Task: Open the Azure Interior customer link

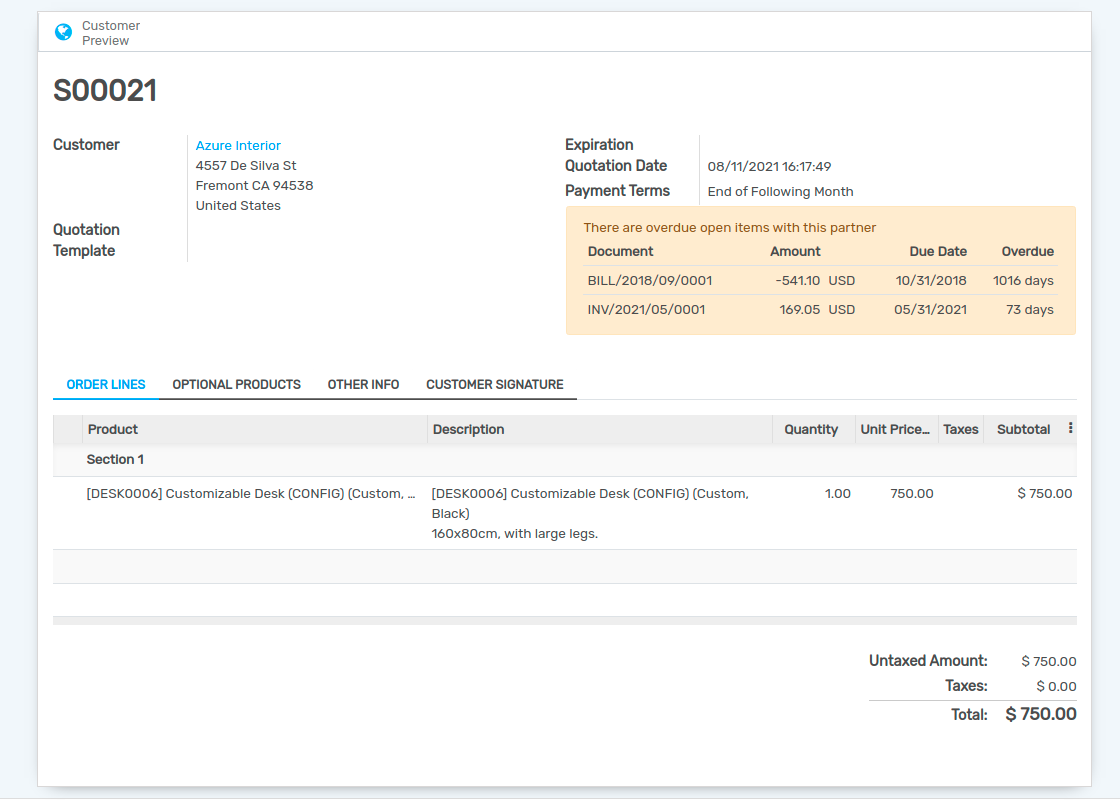Action: (237, 145)
